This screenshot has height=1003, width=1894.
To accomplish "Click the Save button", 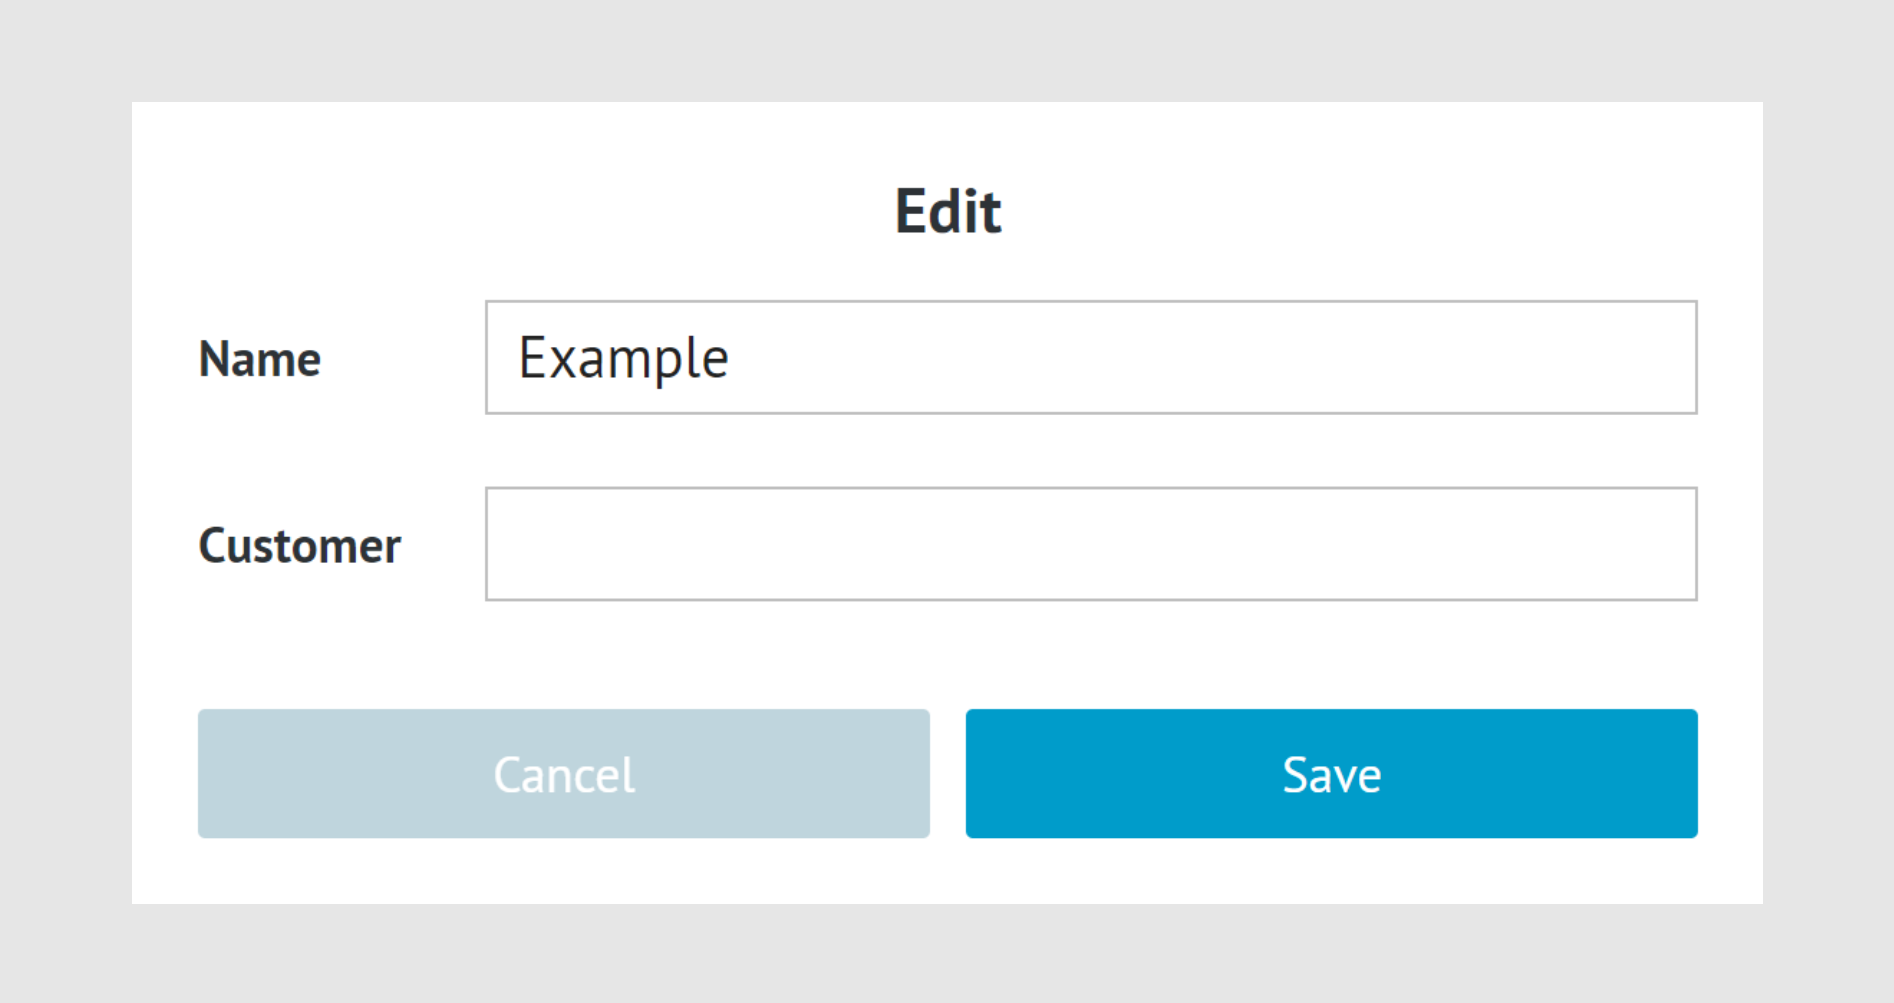I will click(1331, 774).
